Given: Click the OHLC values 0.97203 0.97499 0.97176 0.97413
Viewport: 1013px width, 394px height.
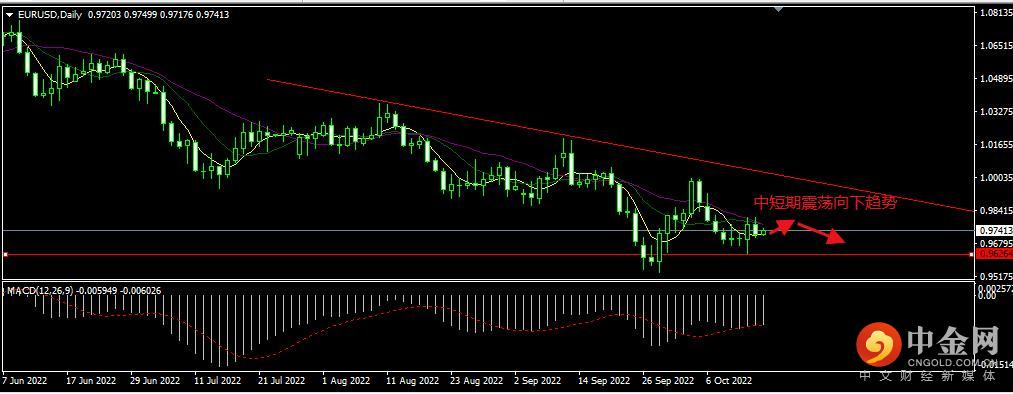Looking at the screenshot, I should coord(158,15).
